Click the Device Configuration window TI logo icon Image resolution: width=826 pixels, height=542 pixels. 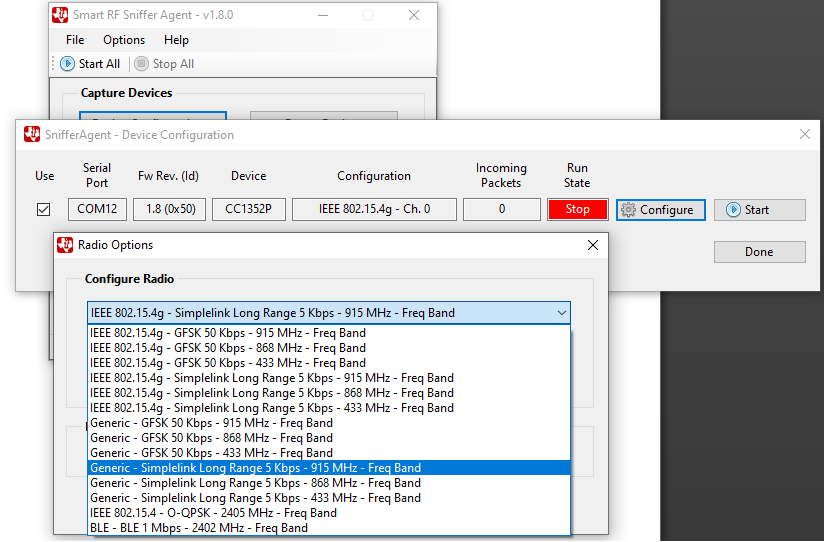32,134
